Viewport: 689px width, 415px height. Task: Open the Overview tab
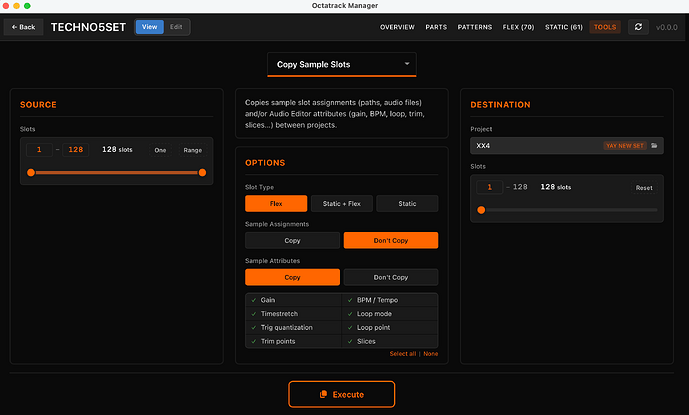(397, 27)
